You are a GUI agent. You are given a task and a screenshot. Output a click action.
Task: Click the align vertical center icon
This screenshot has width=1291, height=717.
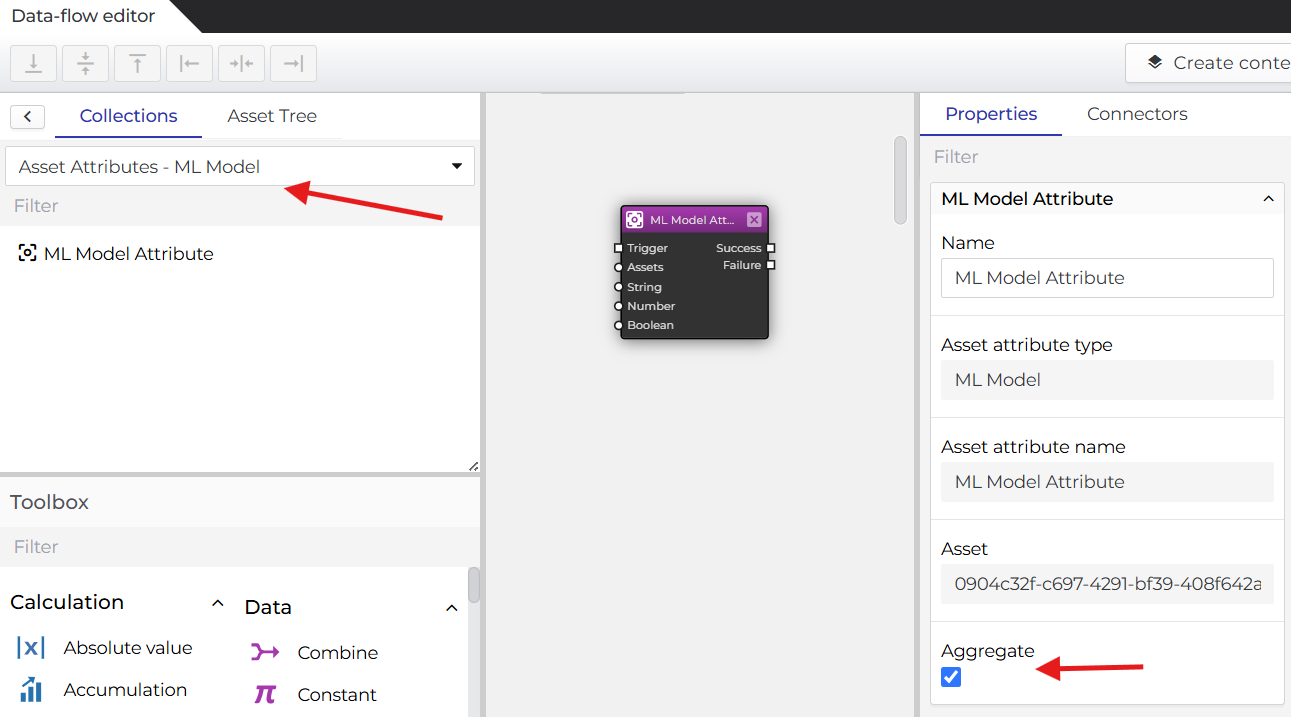pyautogui.click(x=85, y=63)
